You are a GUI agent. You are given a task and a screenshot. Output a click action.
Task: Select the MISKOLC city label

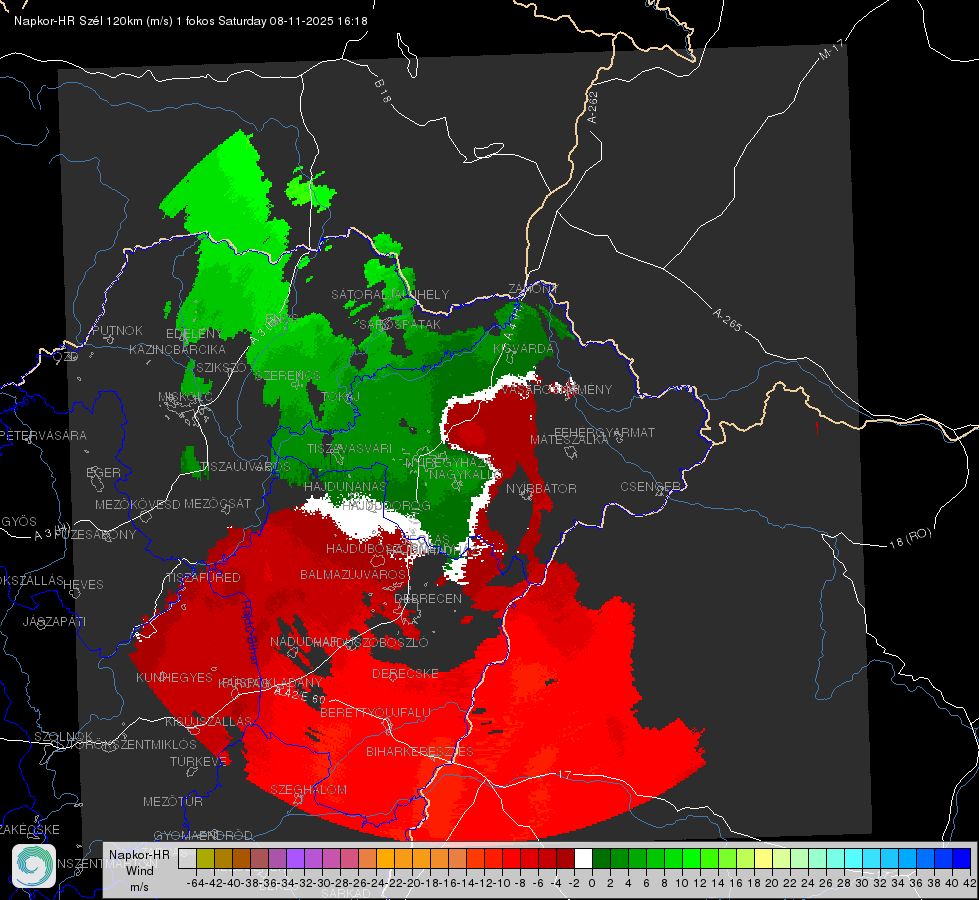tap(185, 397)
